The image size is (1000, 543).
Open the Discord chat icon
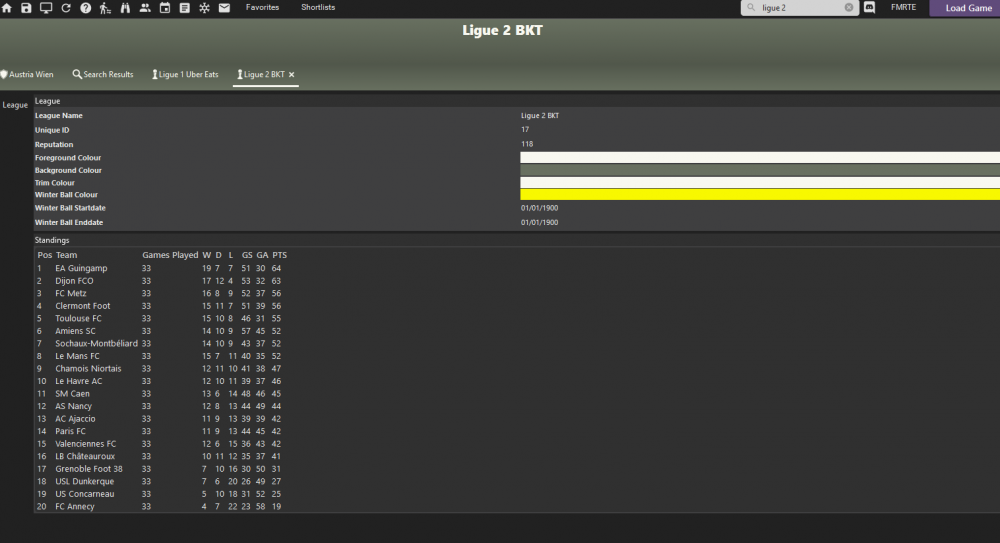click(x=869, y=8)
